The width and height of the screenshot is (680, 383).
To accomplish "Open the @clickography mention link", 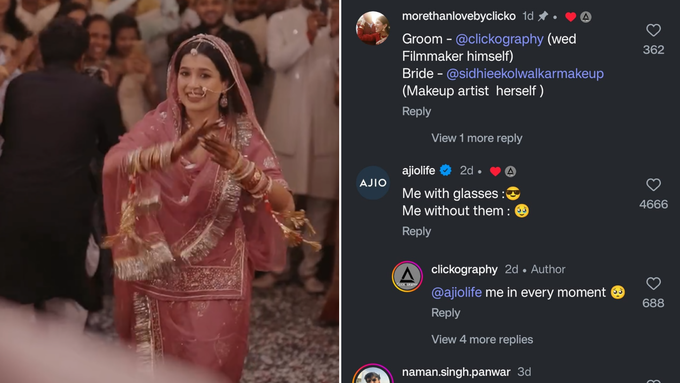I will (499, 39).
